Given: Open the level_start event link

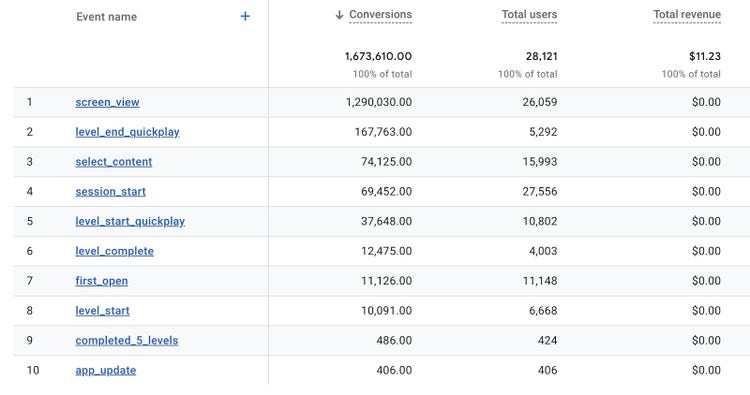Looking at the screenshot, I should (102, 310).
